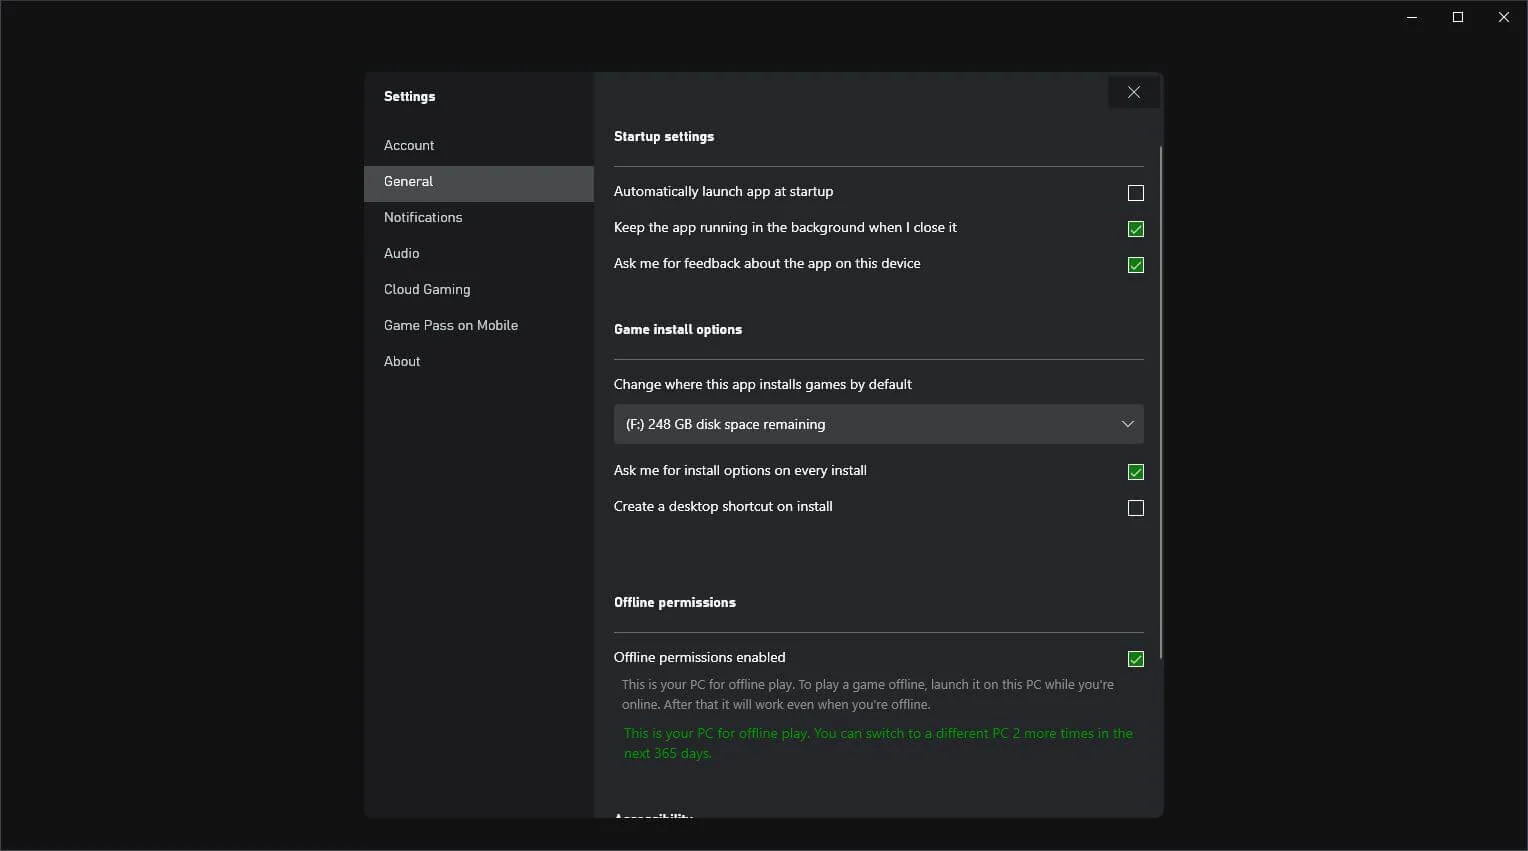Open Notifications settings
This screenshot has width=1528, height=851.
point(422,217)
